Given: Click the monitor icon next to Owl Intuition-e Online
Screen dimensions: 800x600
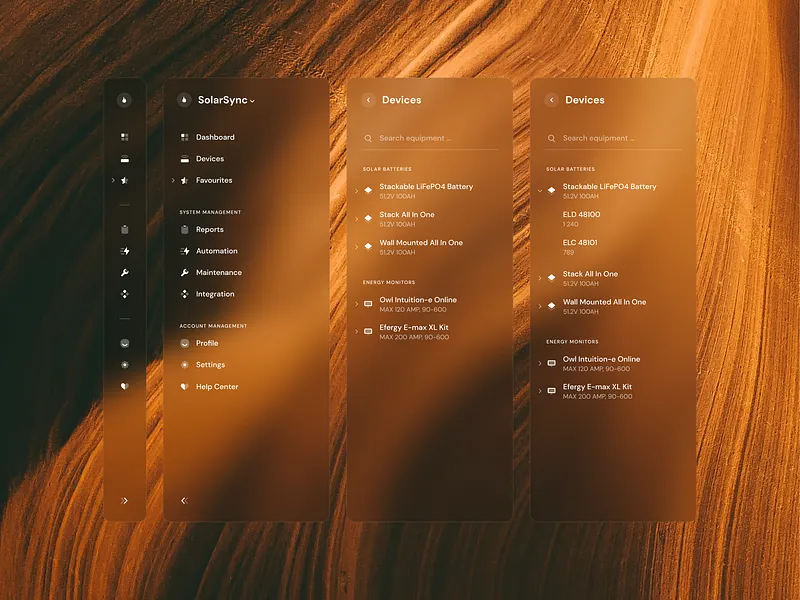Looking at the screenshot, I should pos(368,303).
